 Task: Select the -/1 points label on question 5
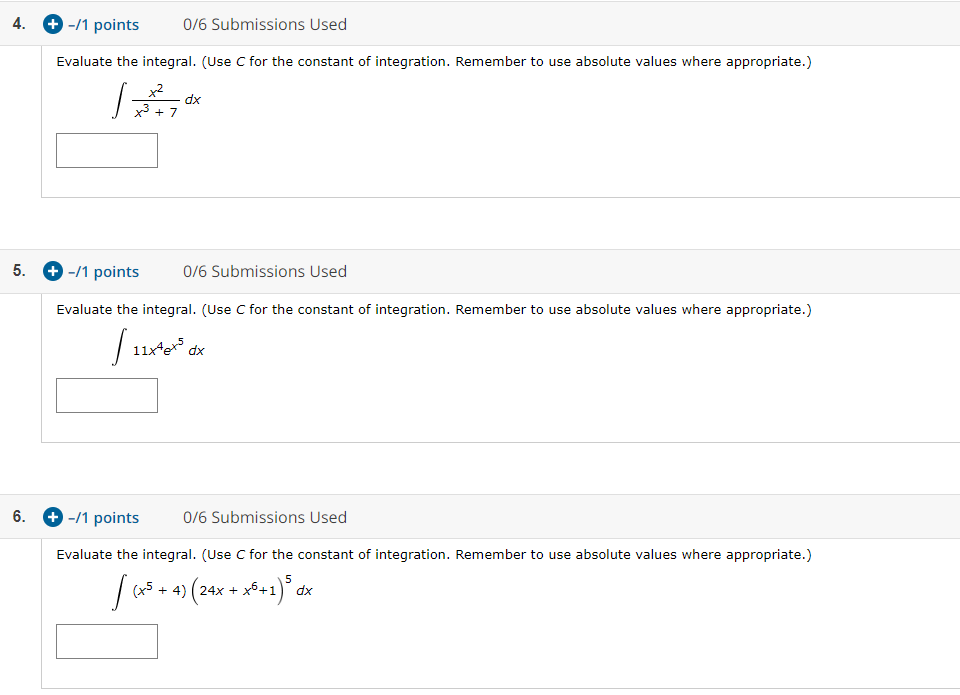click(x=104, y=271)
